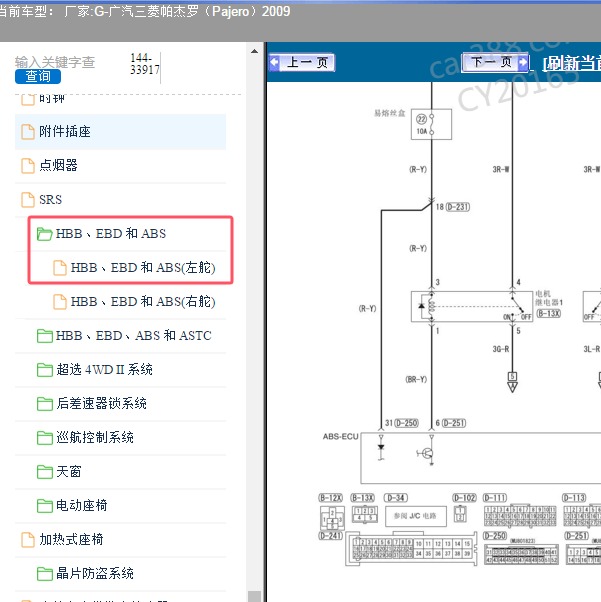Image resolution: width=601 pixels, height=602 pixels.
Task: Click the file icon beside 加热式座椅
Action: tap(28, 540)
